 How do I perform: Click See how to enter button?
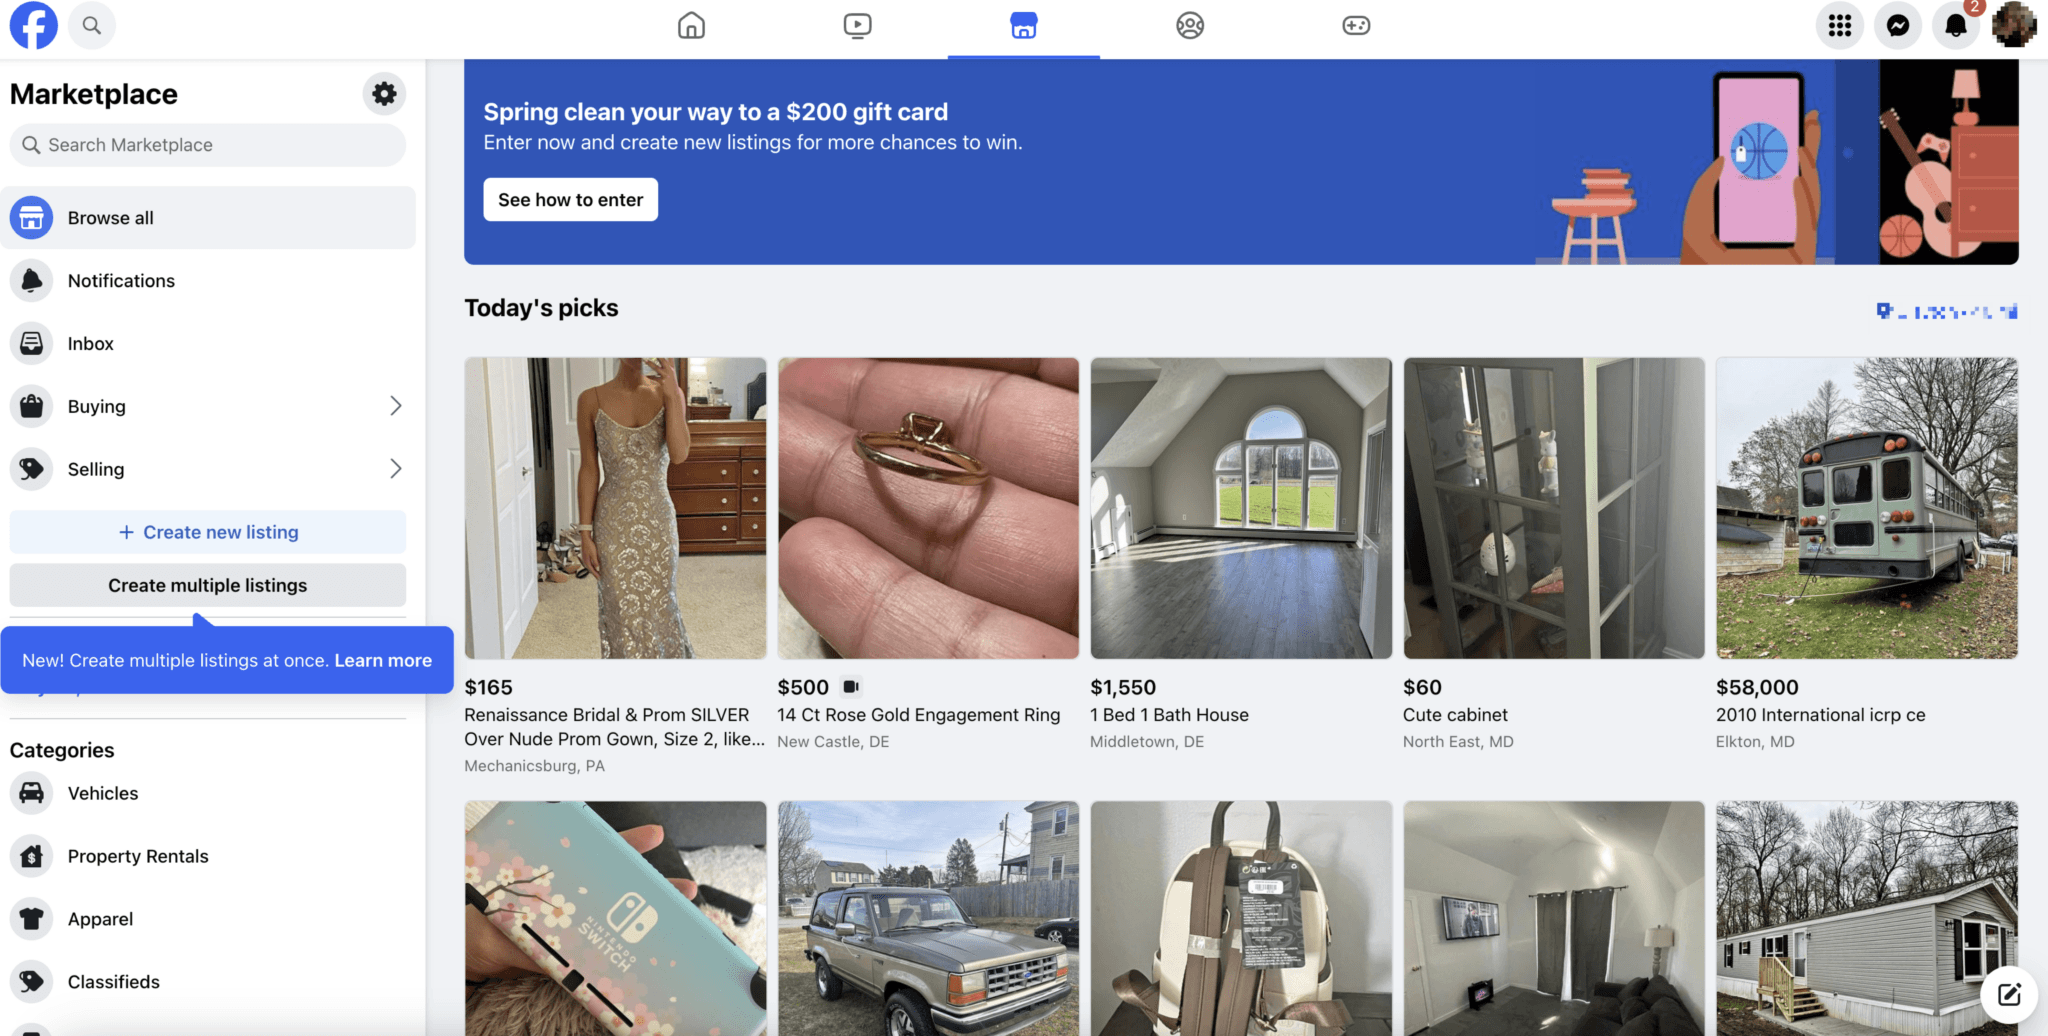[570, 199]
